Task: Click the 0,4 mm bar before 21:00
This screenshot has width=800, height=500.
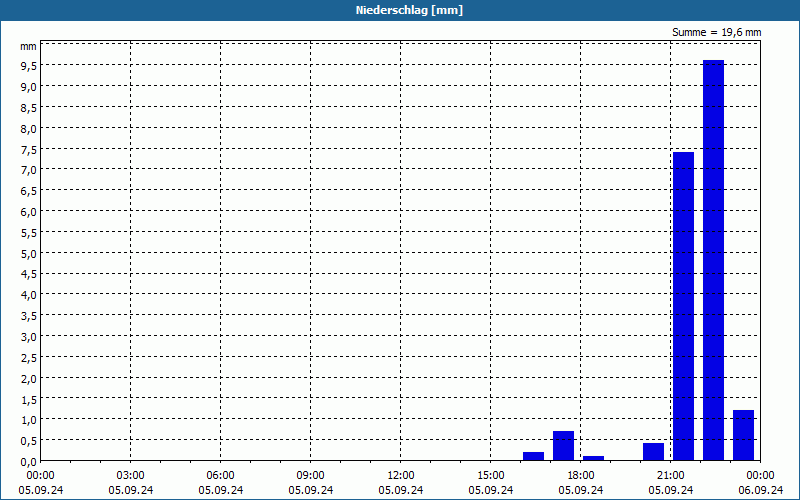Action: point(654,452)
